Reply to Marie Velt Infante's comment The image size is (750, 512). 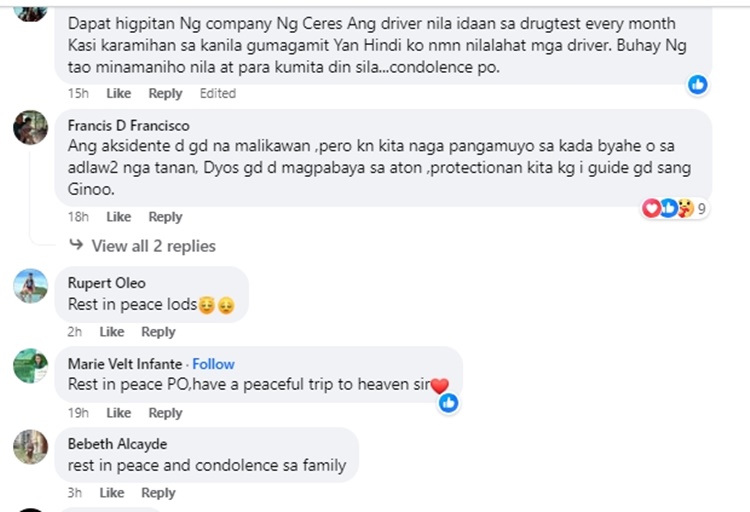pyautogui.click(x=165, y=412)
